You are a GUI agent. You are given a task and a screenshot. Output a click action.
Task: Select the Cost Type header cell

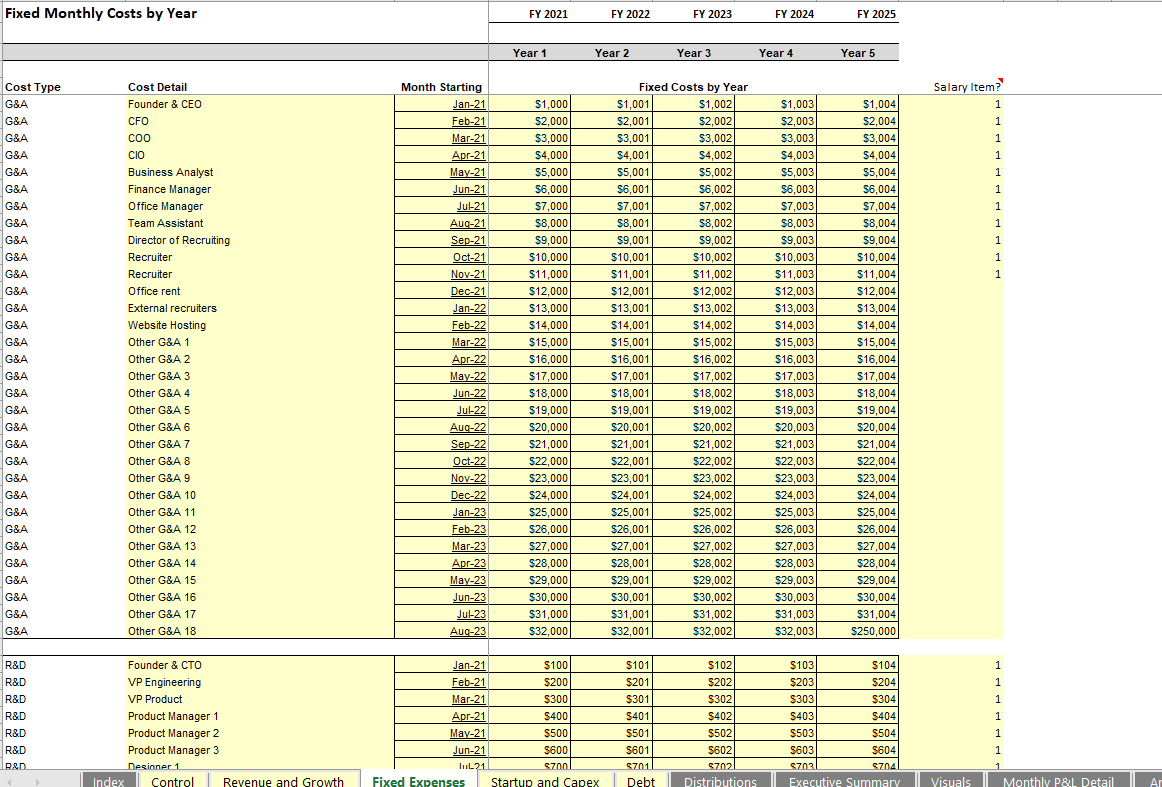coord(33,87)
